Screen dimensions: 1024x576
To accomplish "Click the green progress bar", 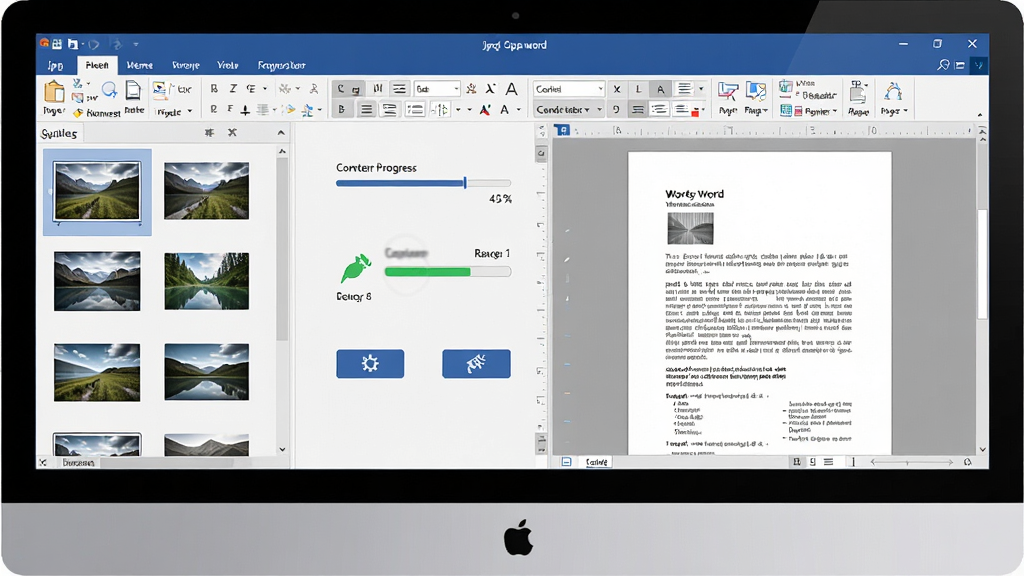I will coord(447,272).
